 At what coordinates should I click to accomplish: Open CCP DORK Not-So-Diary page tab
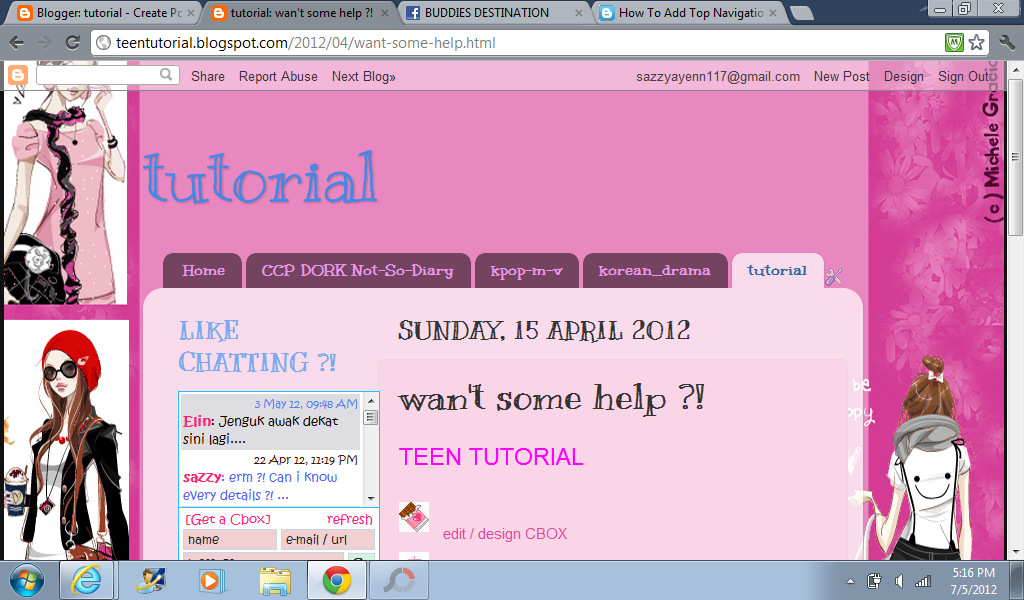tap(358, 270)
